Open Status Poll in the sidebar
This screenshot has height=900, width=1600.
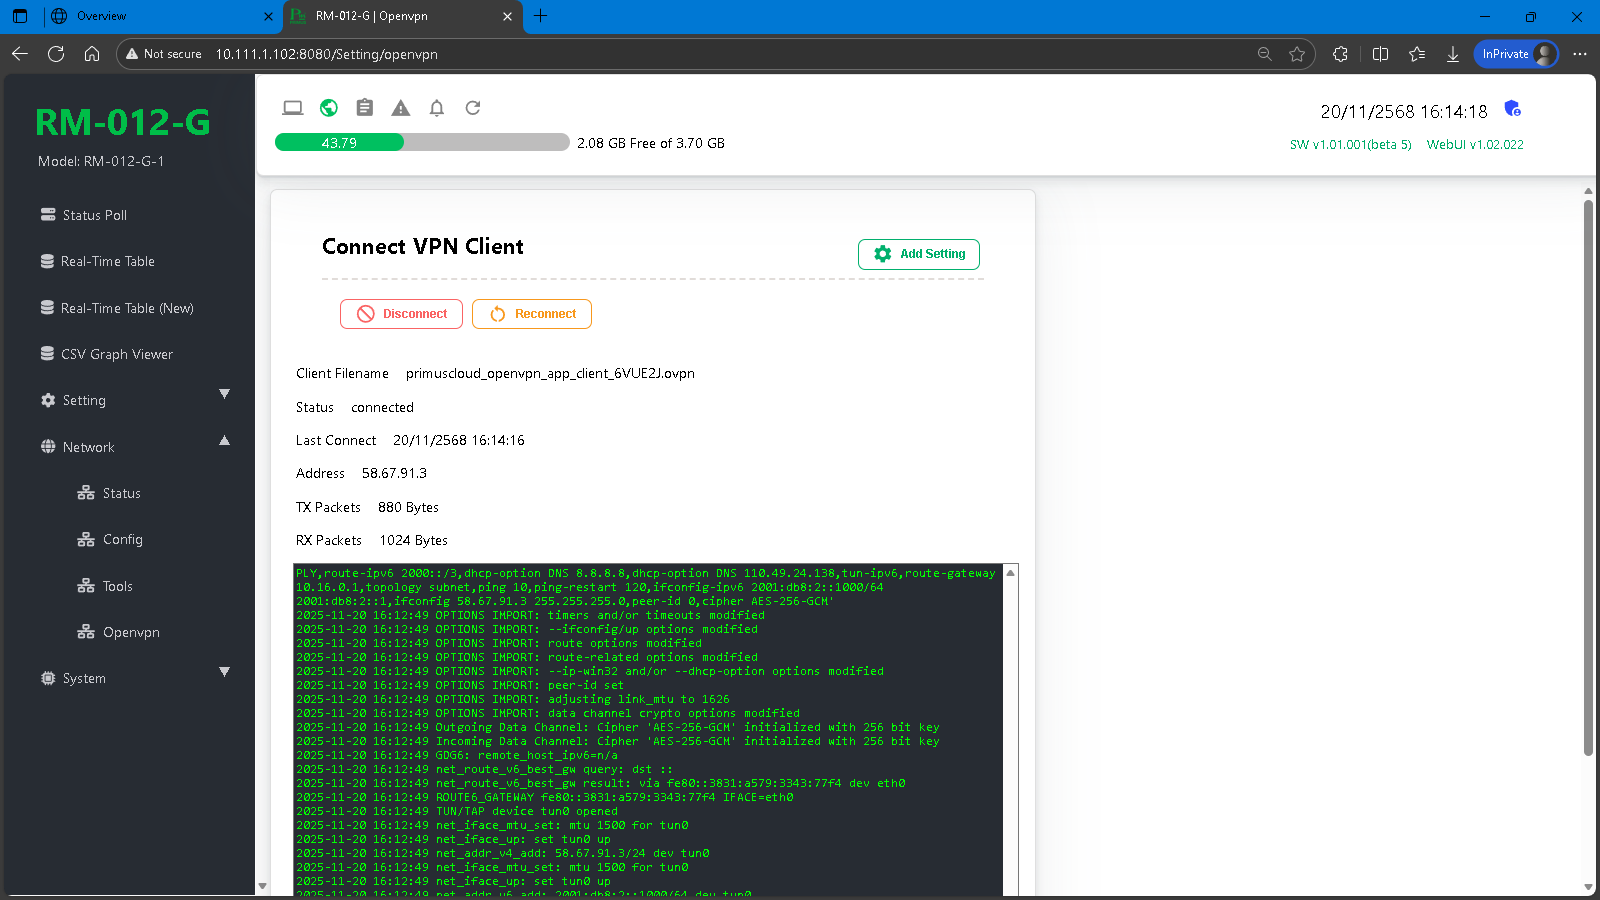coord(84,215)
